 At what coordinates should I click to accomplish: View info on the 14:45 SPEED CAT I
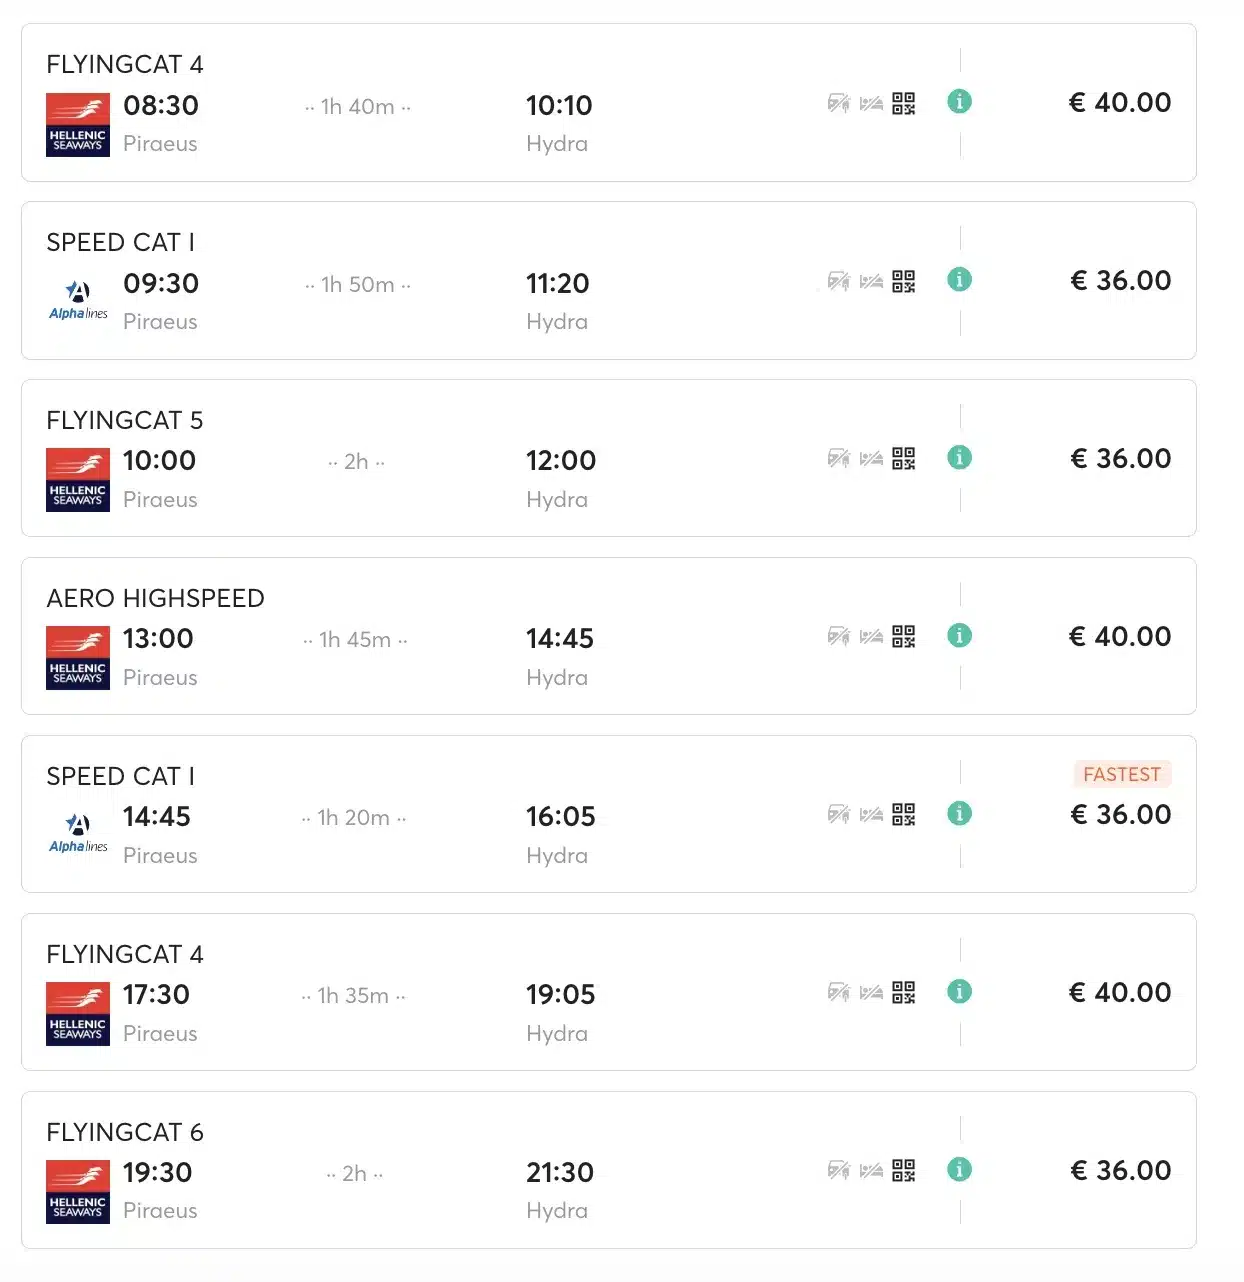[x=959, y=814]
